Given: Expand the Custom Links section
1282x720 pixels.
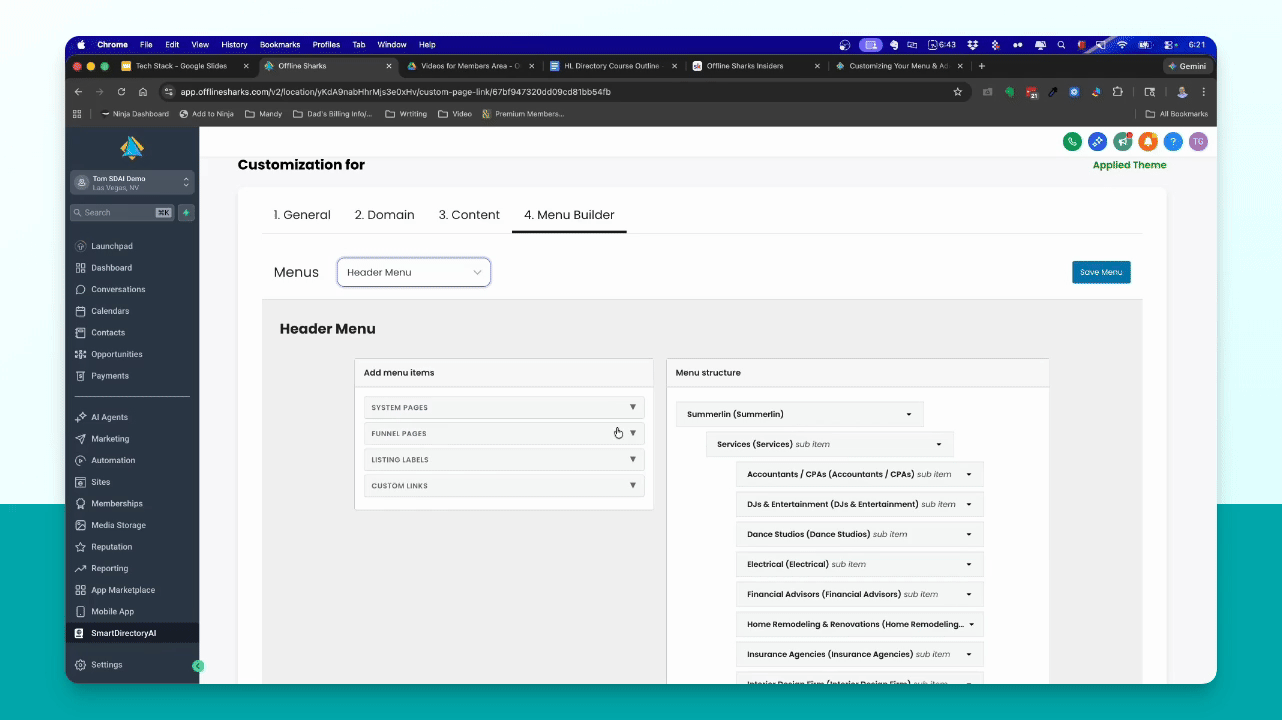Looking at the screenshot, I should [x=504, y=485].
